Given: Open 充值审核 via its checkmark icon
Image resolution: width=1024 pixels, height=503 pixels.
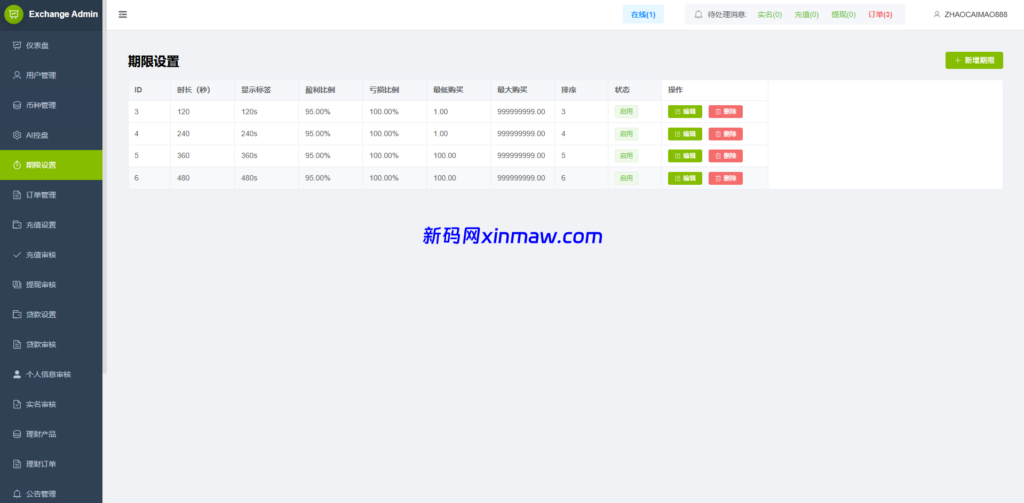Looking at the screenshot, I should tap(17, 255).
